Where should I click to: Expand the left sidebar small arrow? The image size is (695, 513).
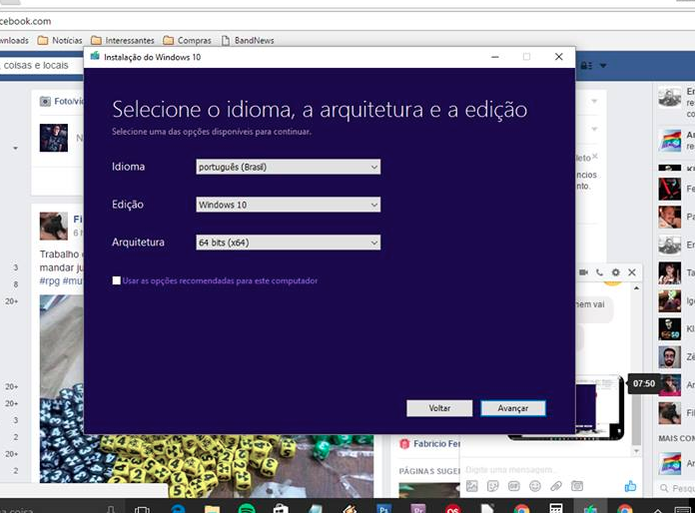pyautogui.click(x=16, y=148)
